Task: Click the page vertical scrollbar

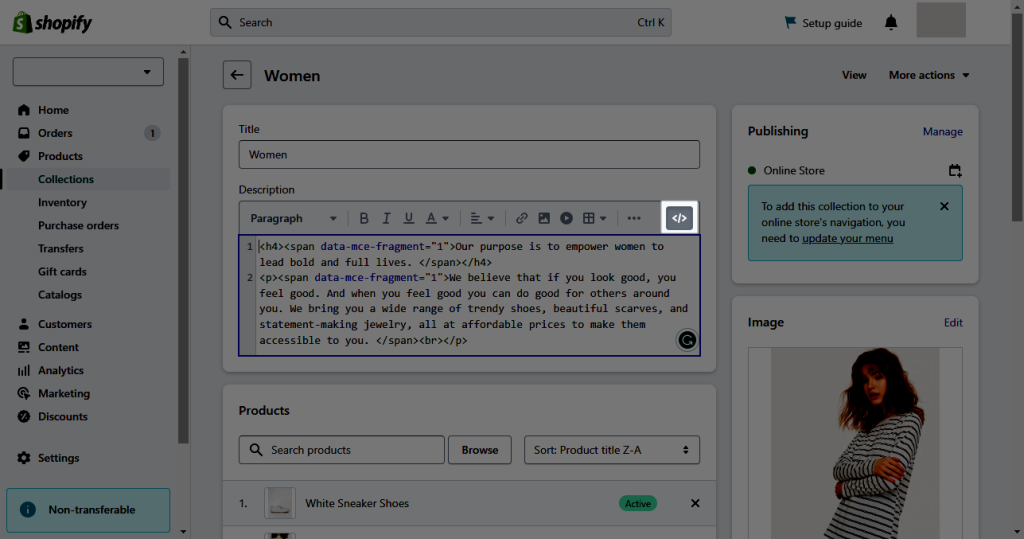Action: [1017, 118]
